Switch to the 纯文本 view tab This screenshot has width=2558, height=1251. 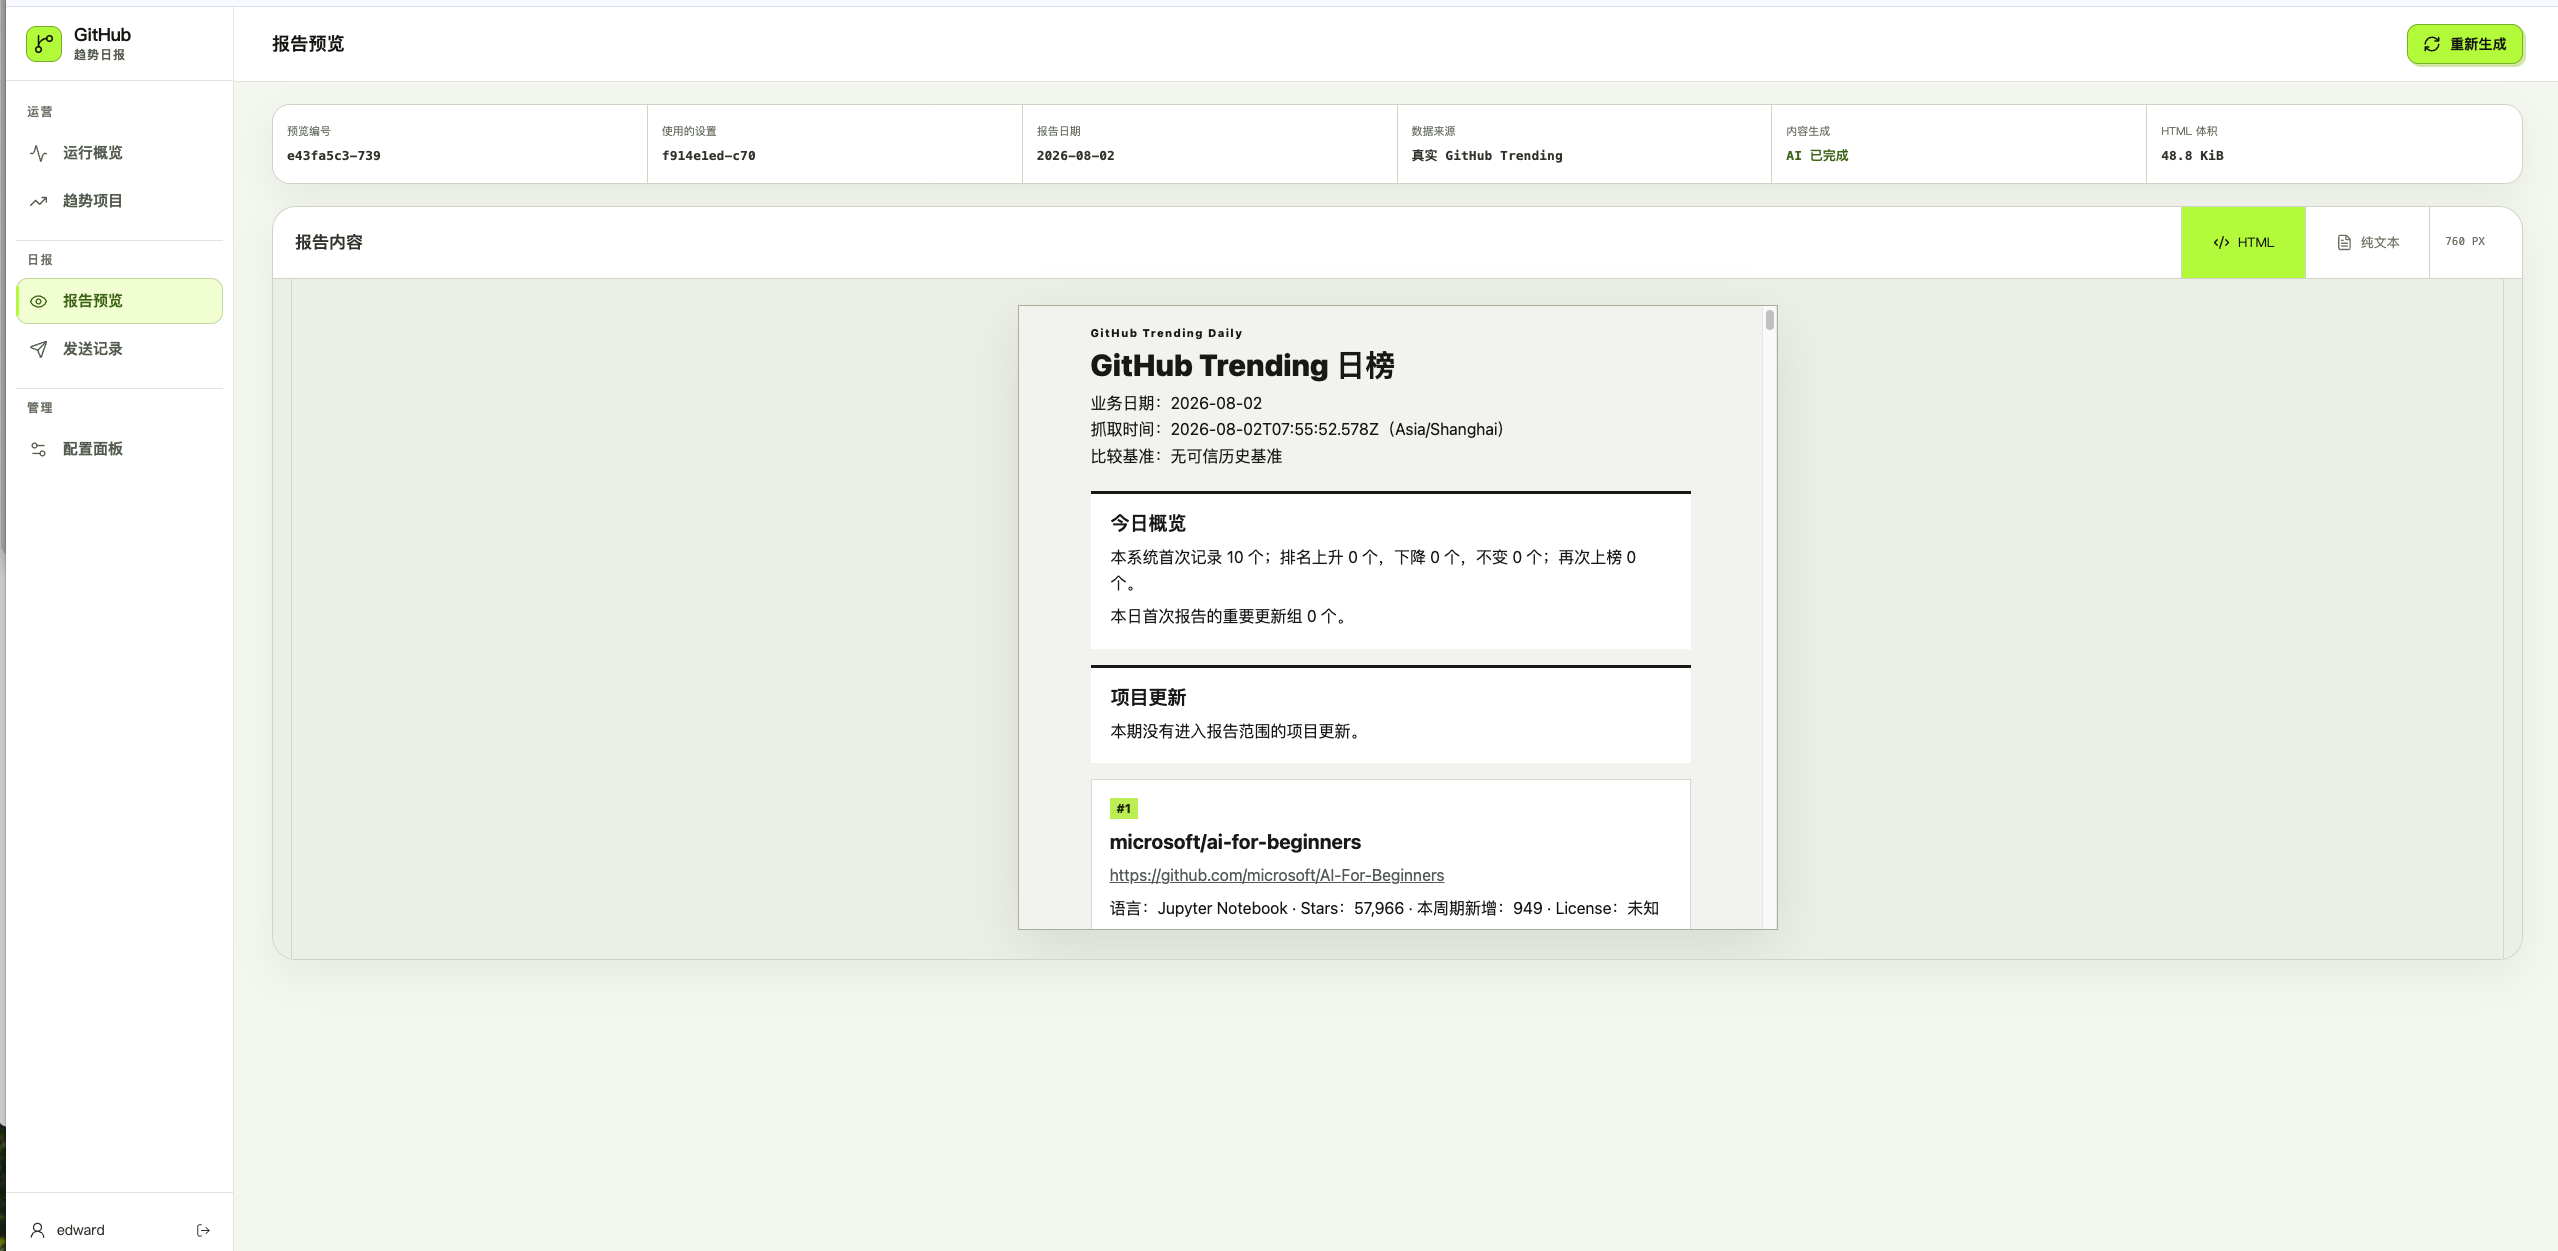[x=2367, y=242]
